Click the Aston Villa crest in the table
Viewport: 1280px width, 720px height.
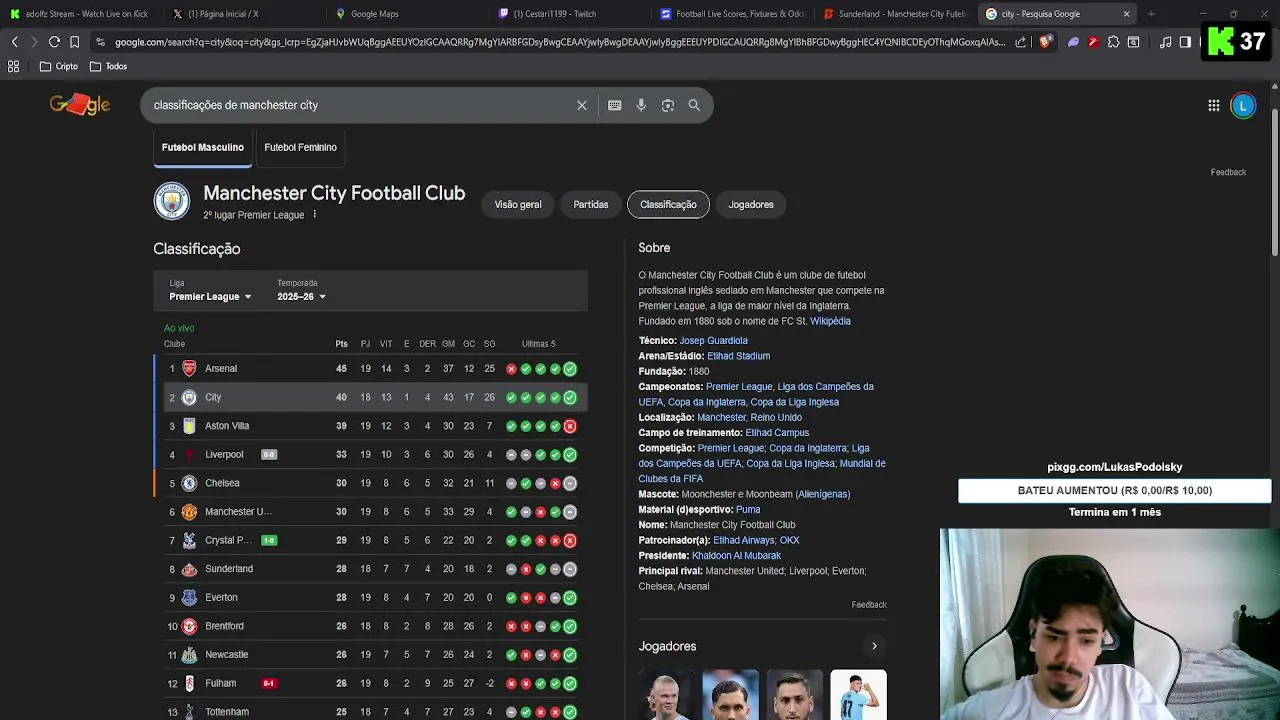click(189, 426)
